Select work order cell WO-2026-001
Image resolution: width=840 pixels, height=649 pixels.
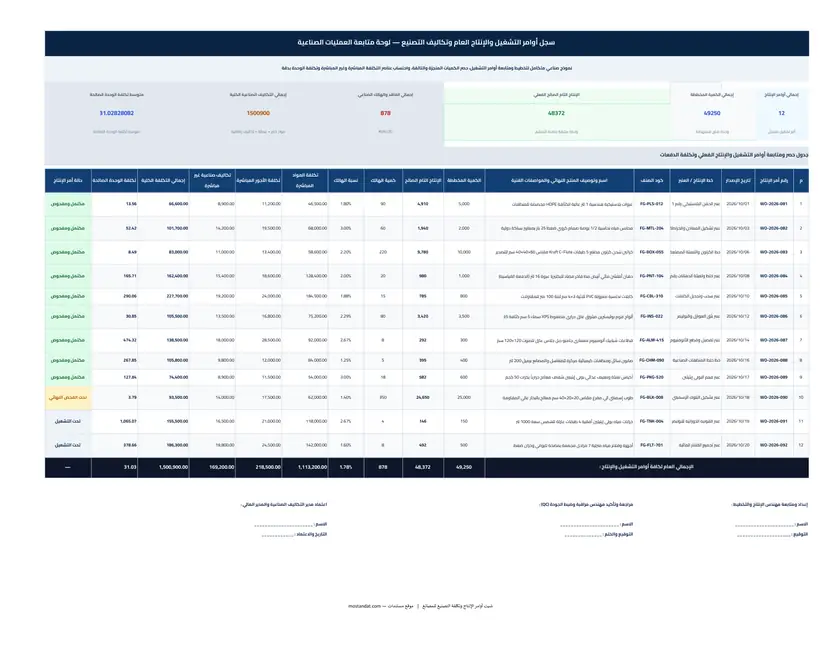click(773, 204)
